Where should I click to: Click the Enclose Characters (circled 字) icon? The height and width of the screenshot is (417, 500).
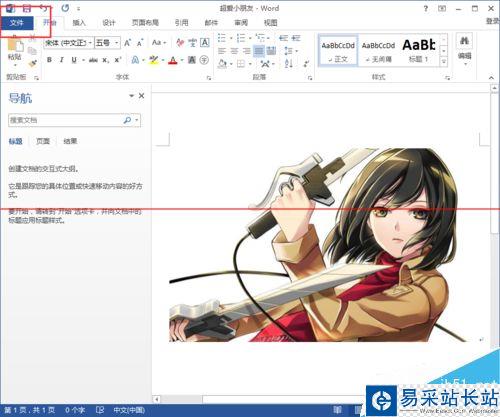click(x=204, y=60)
